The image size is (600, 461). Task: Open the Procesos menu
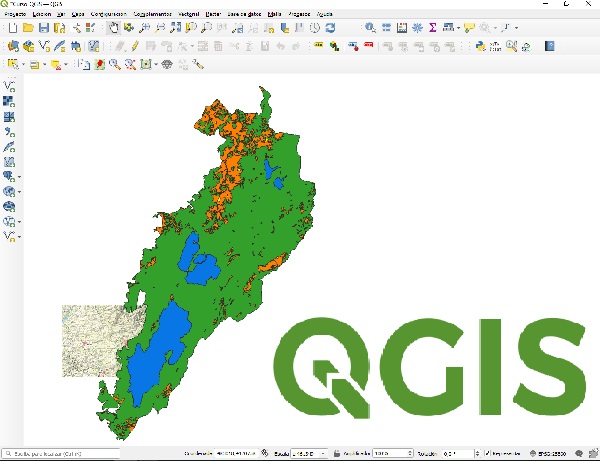(299, 14)
